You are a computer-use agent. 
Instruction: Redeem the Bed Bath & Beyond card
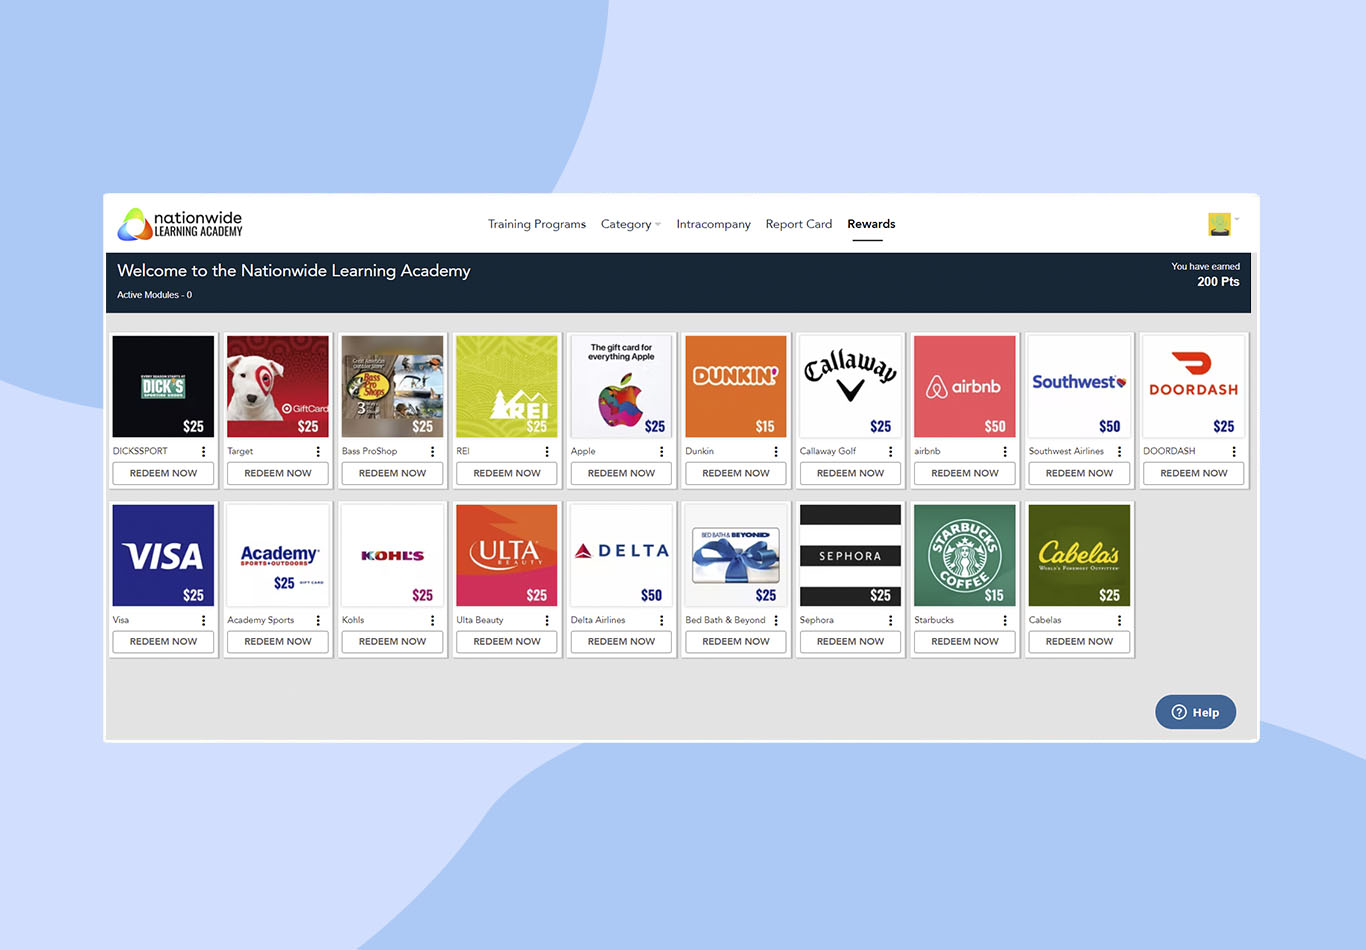[736, 642]
